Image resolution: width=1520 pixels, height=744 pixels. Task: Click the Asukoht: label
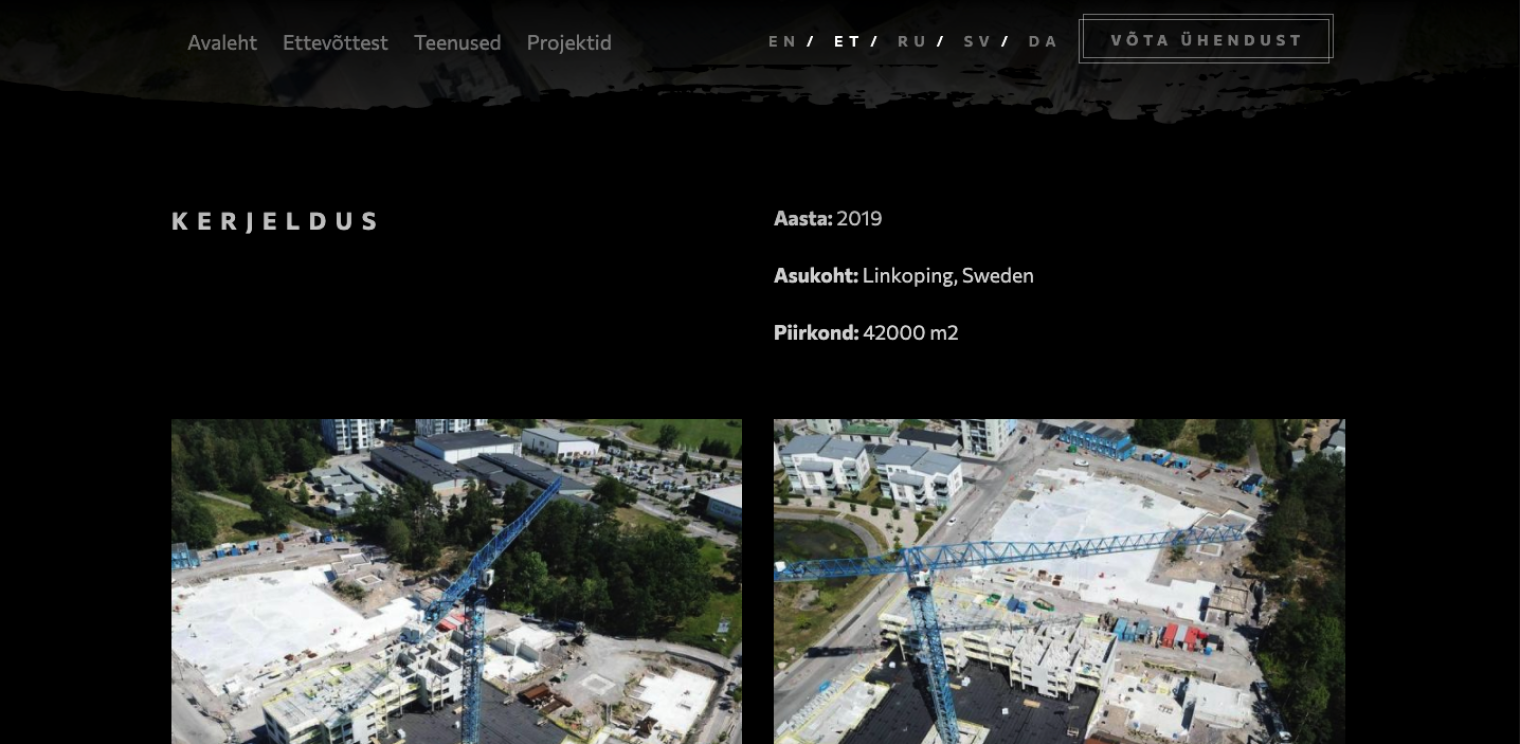(816, 275)
